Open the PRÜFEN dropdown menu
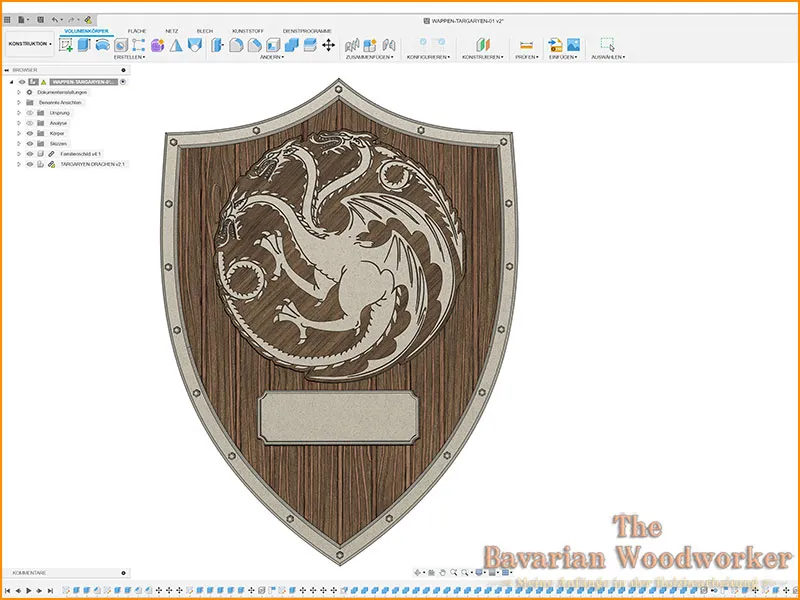 point(527,57)
